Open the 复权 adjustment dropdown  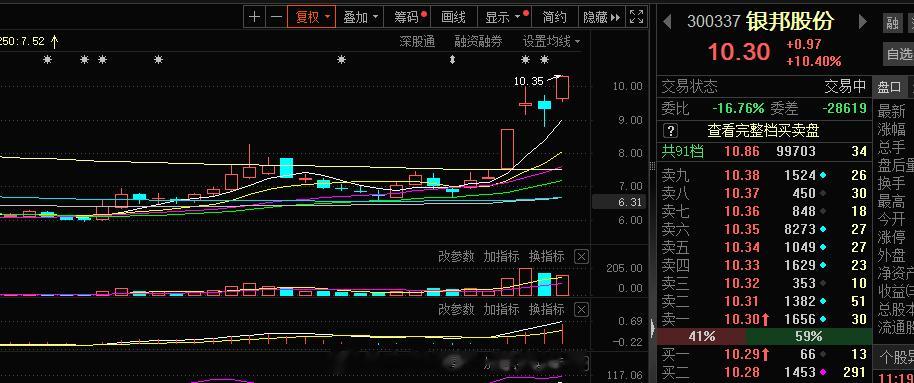[312, 17]
